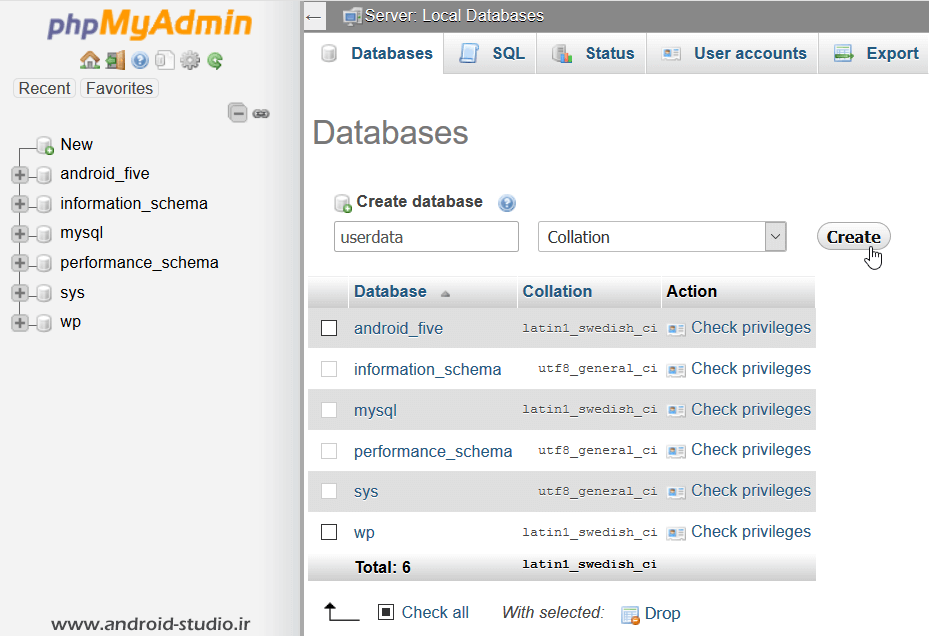Open phpMyAdmin documentation help icon
Screen dimensions: 929x636
click(140, 60)
